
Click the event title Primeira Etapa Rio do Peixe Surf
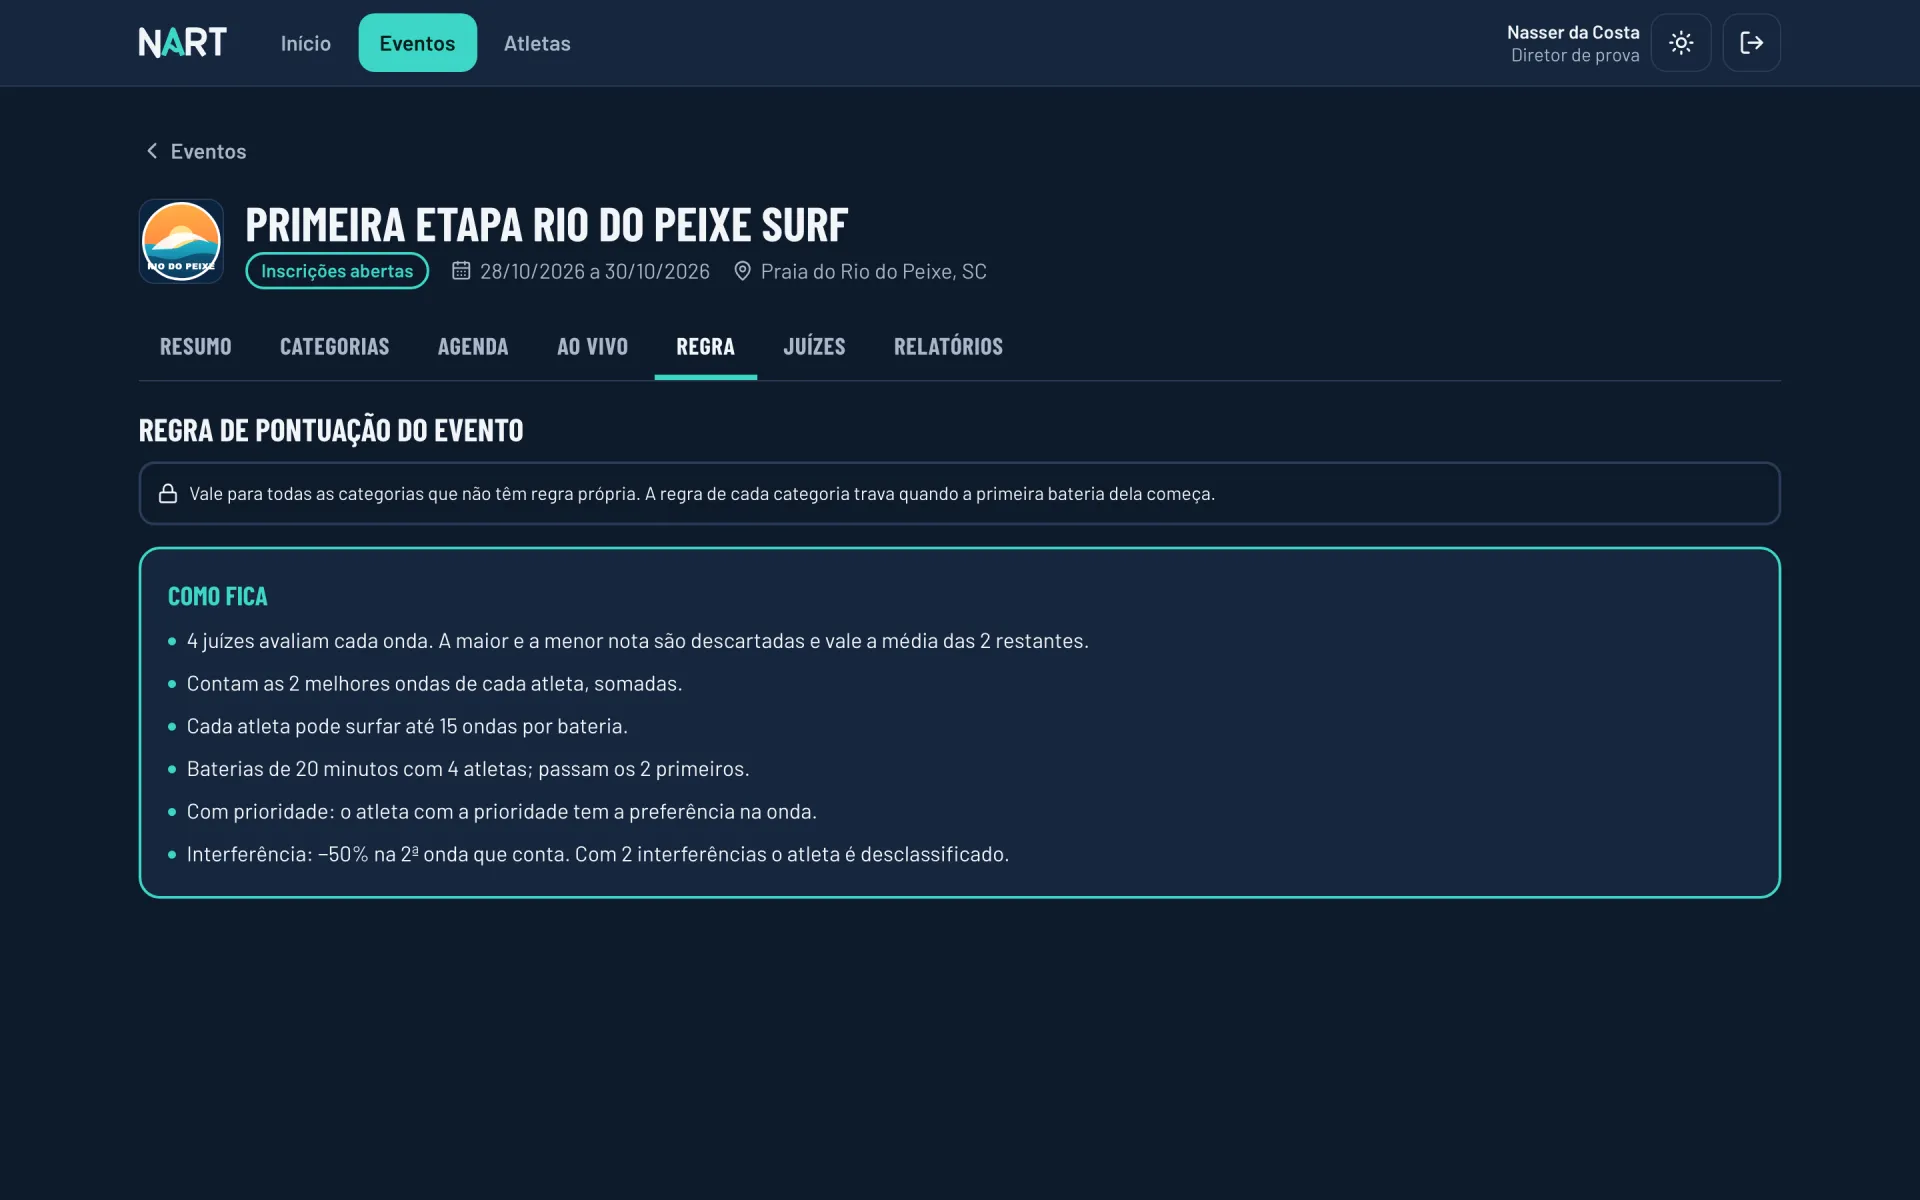tap(546, 225)
